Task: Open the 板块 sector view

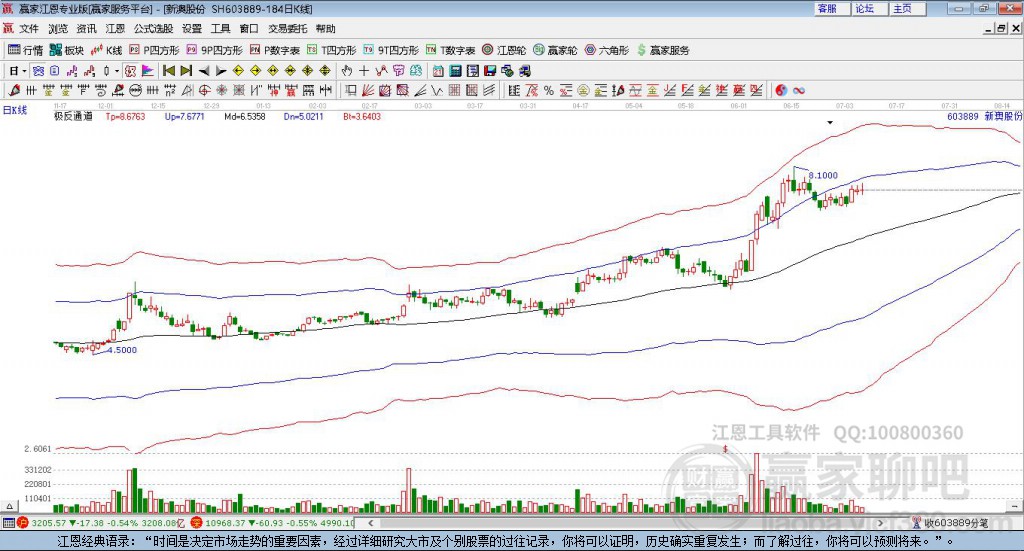Action: [67, 50]
